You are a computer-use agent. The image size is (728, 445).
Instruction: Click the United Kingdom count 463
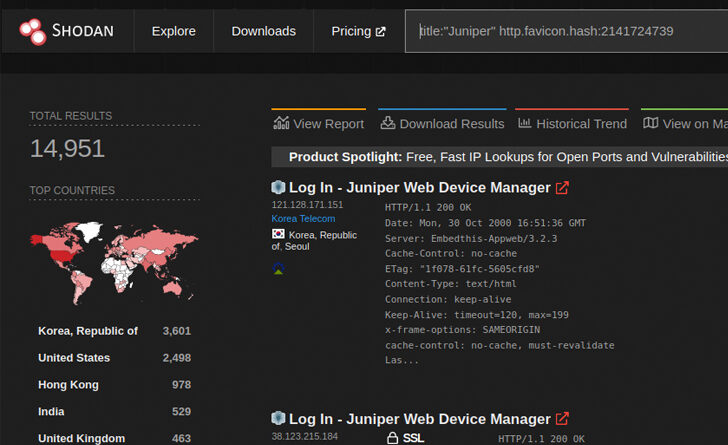pyautogui.click(x=181, y=438)
